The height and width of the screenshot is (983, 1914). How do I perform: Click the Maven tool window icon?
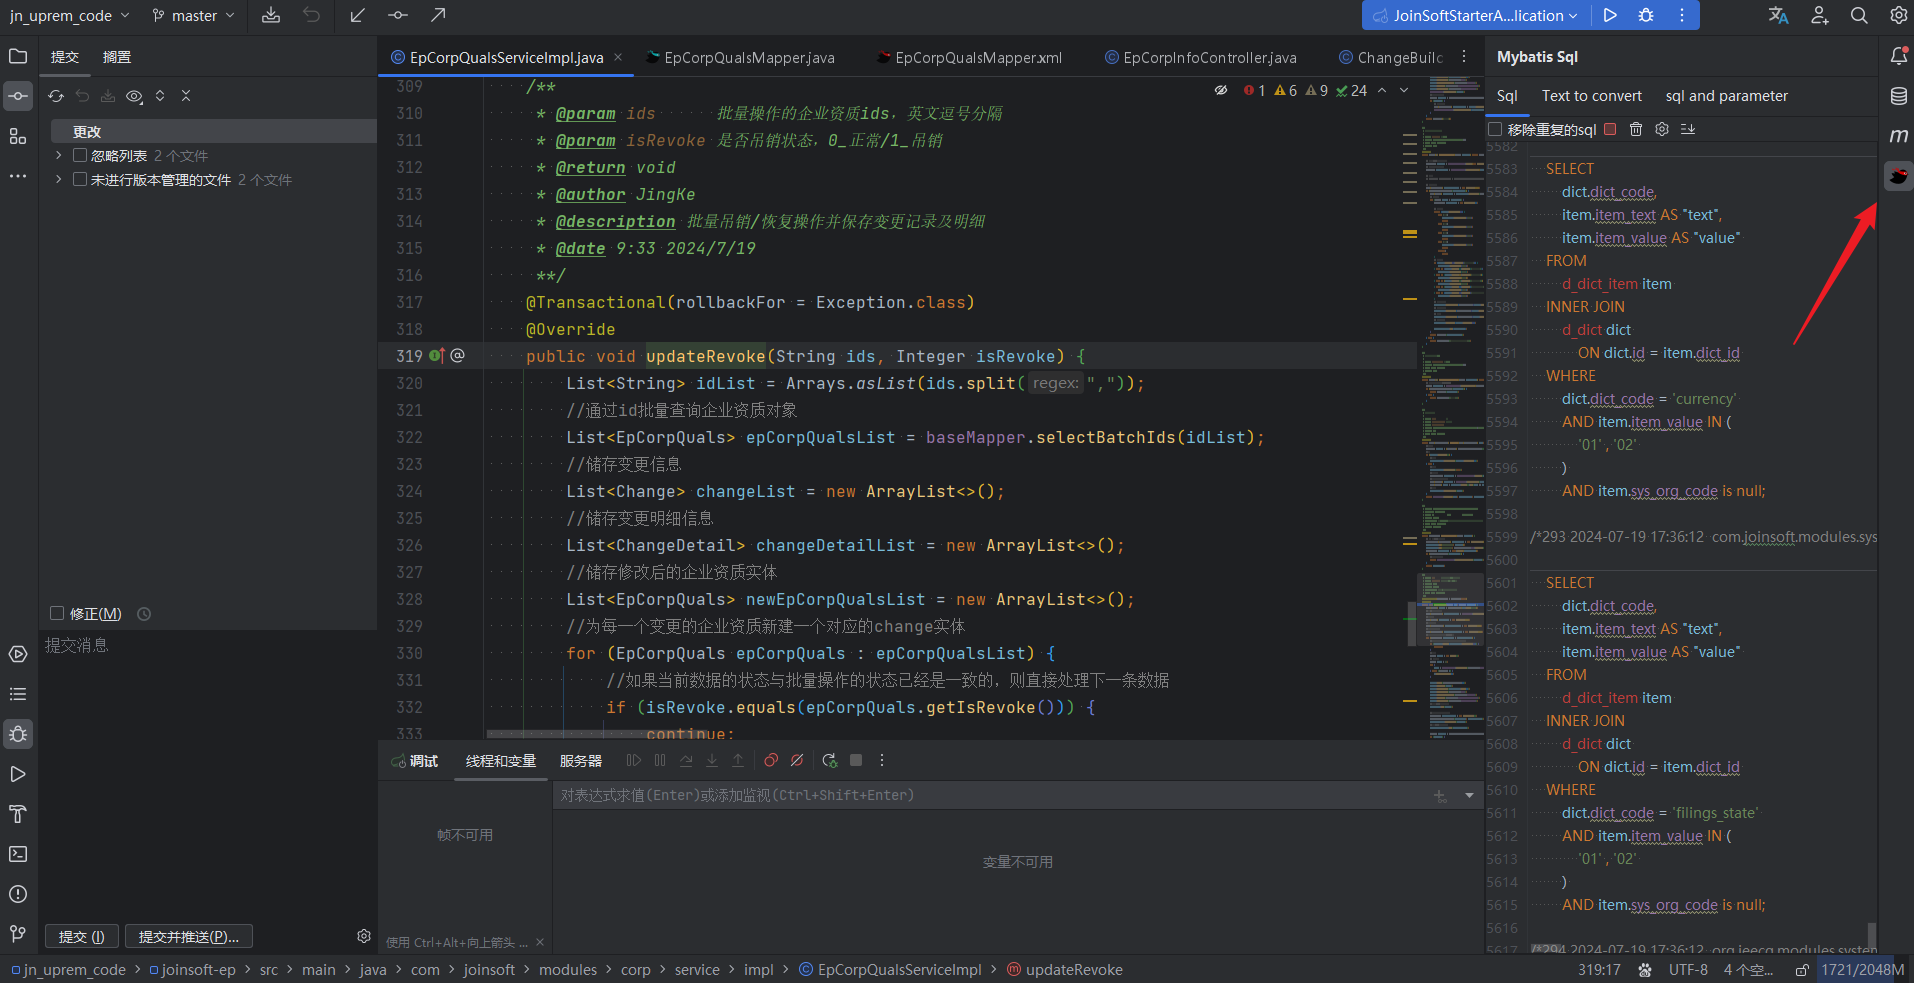[x=1898, y=136]
